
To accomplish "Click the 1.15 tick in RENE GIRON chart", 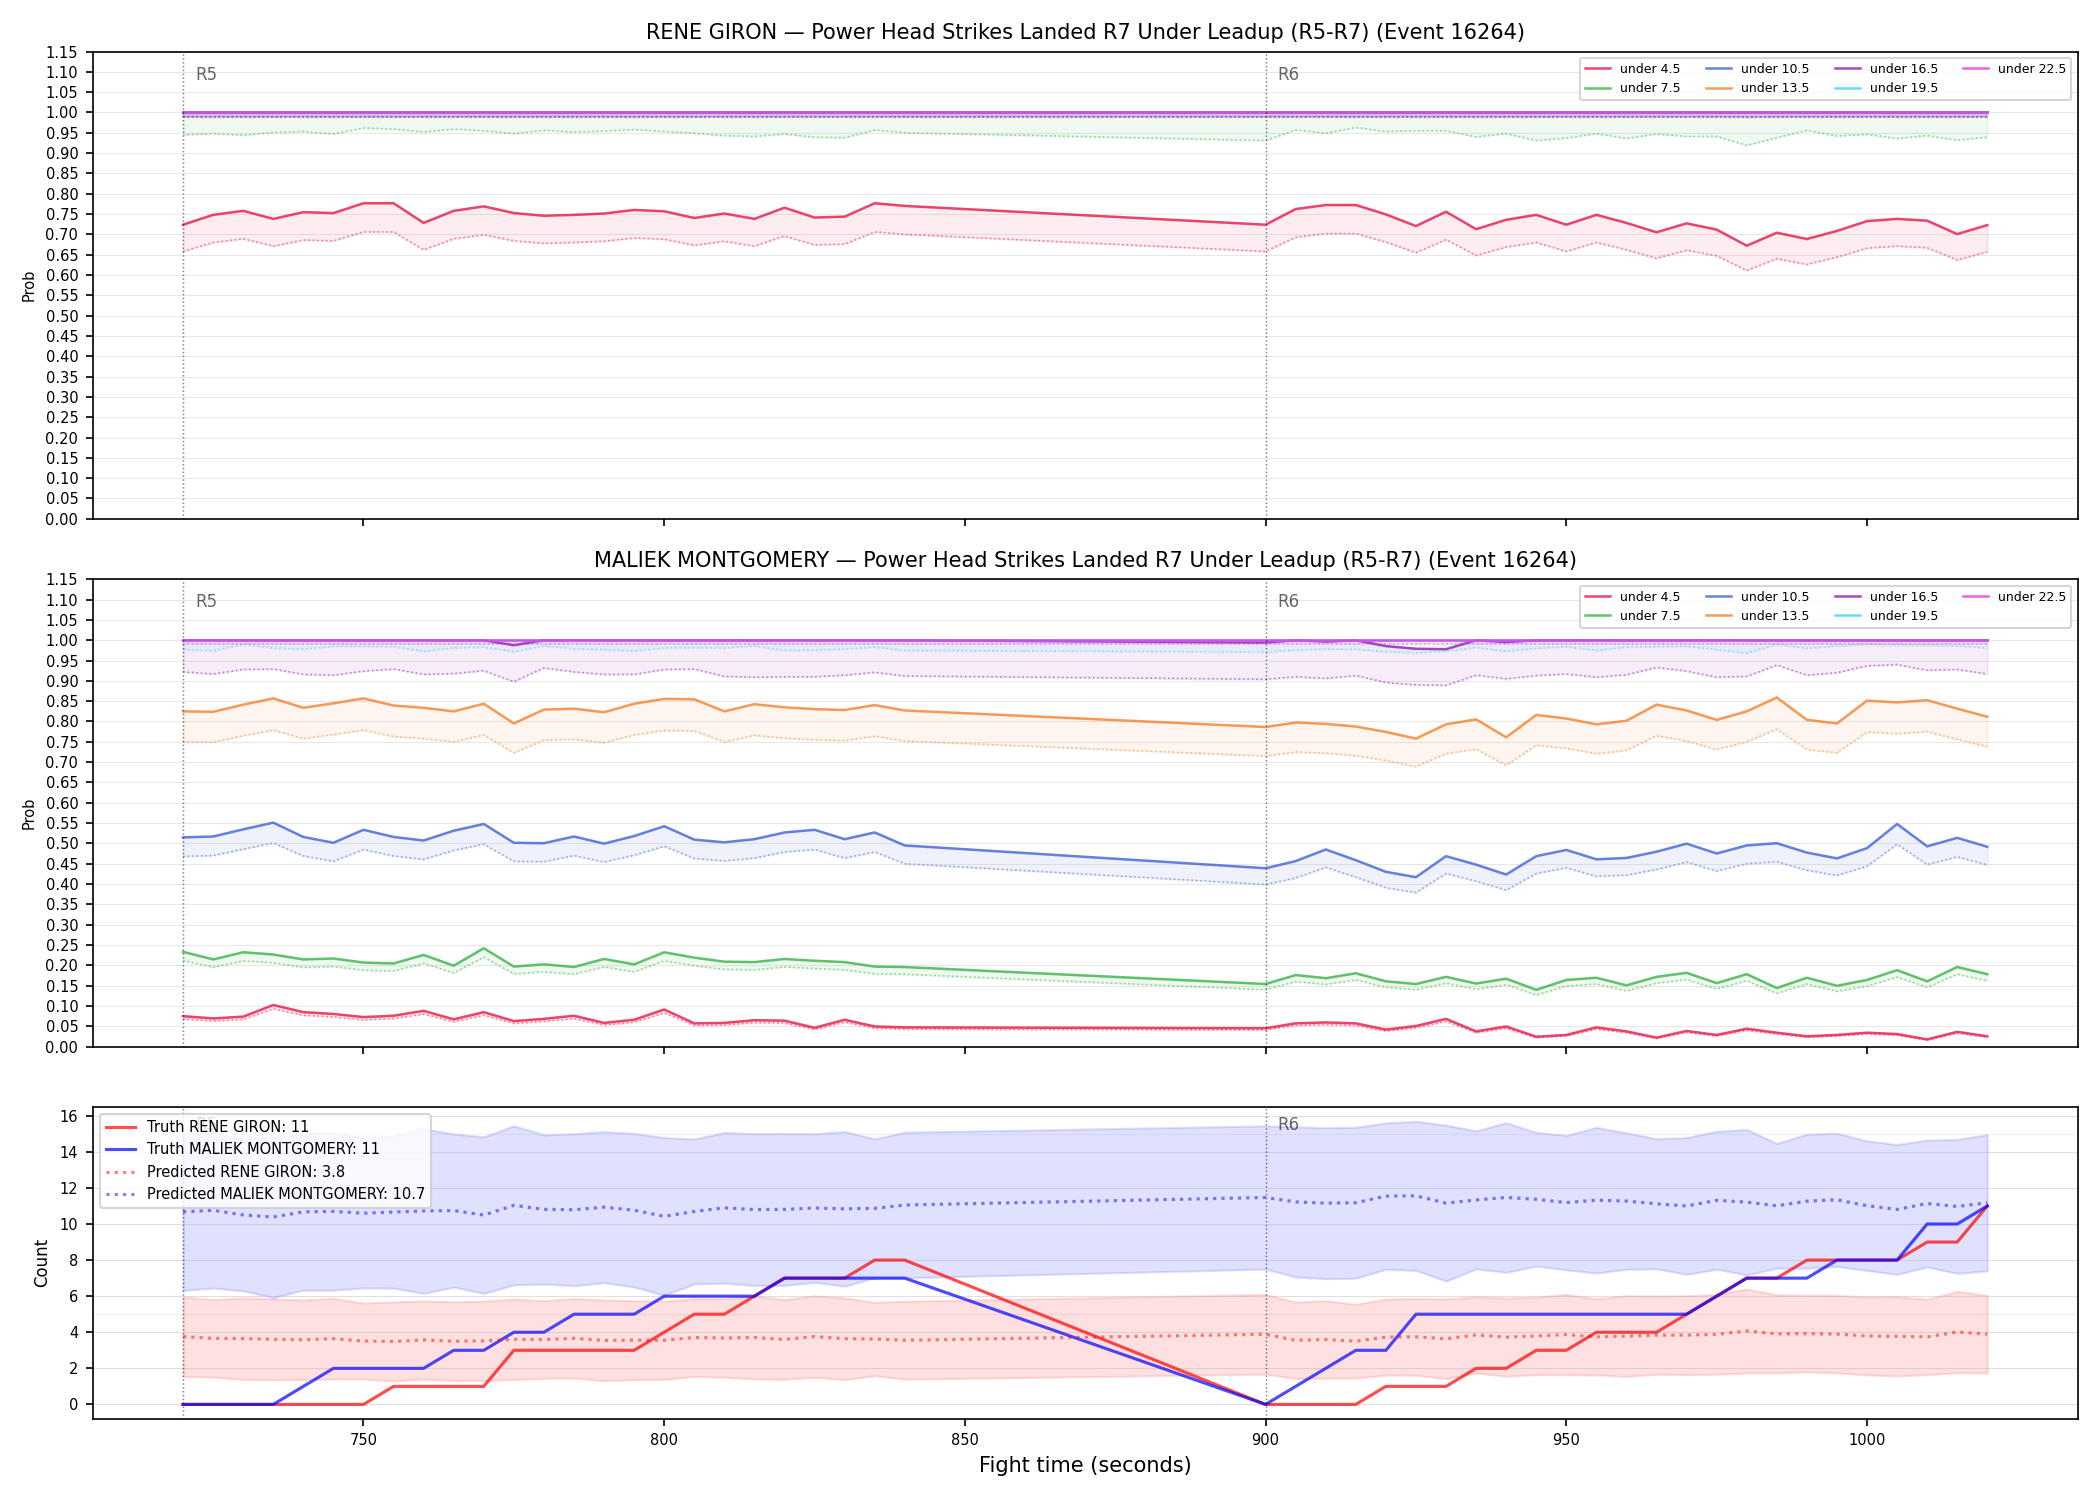I will 62,52.
